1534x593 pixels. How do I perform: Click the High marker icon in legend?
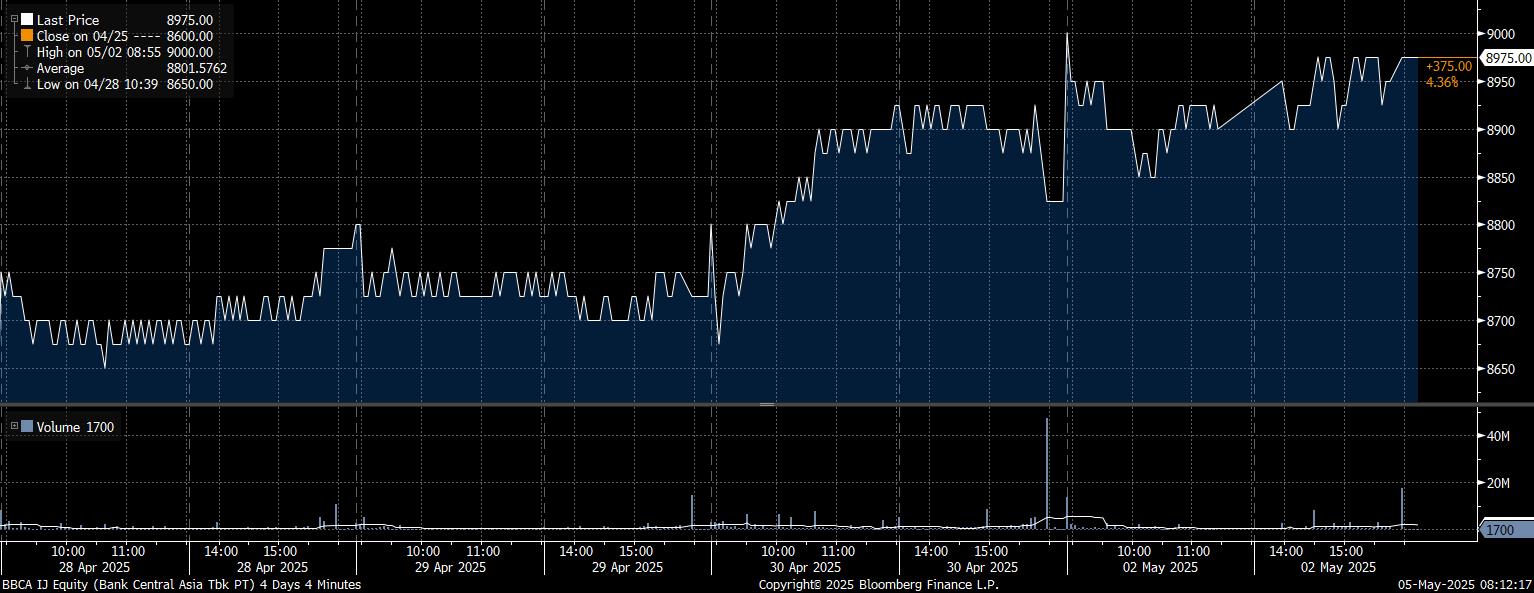coord(27,52)
